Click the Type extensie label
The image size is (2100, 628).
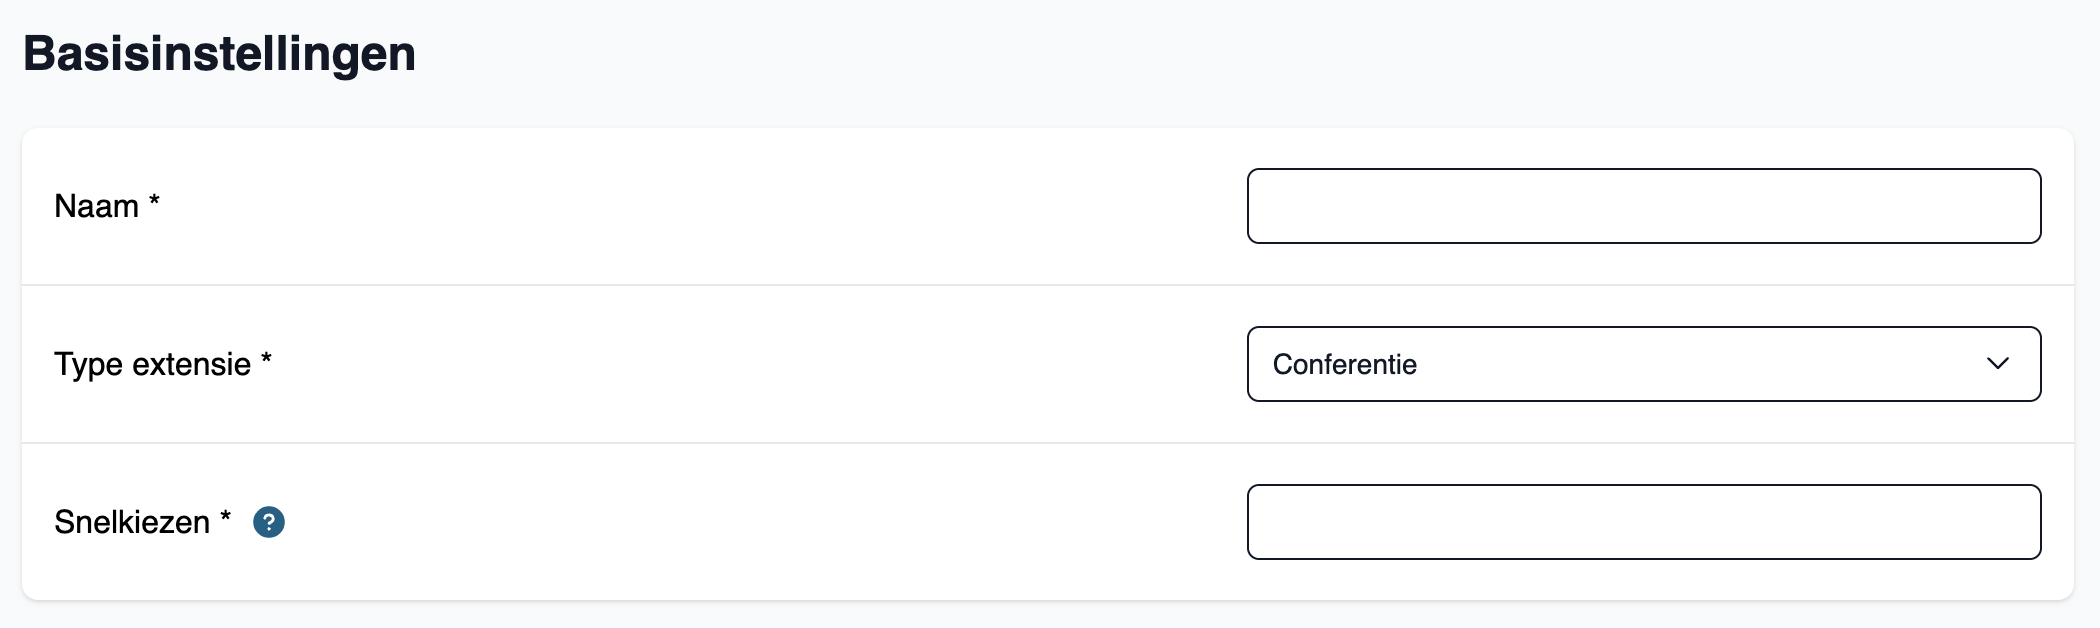[x=152, y=364]
